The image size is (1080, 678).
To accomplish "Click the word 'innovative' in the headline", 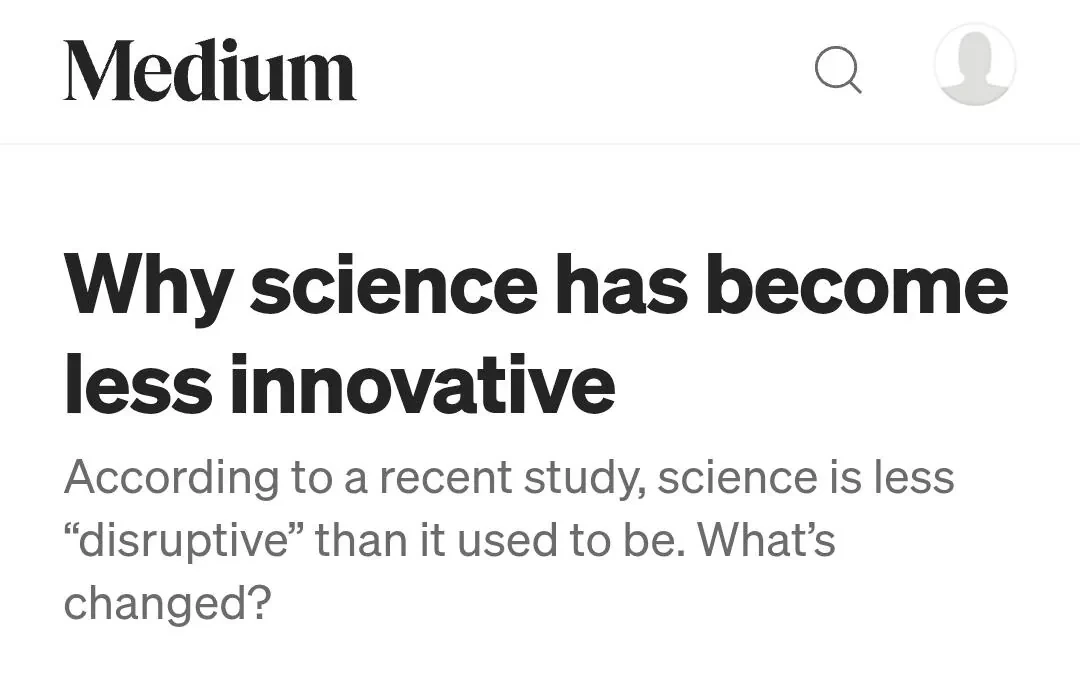I will [422, 384].
